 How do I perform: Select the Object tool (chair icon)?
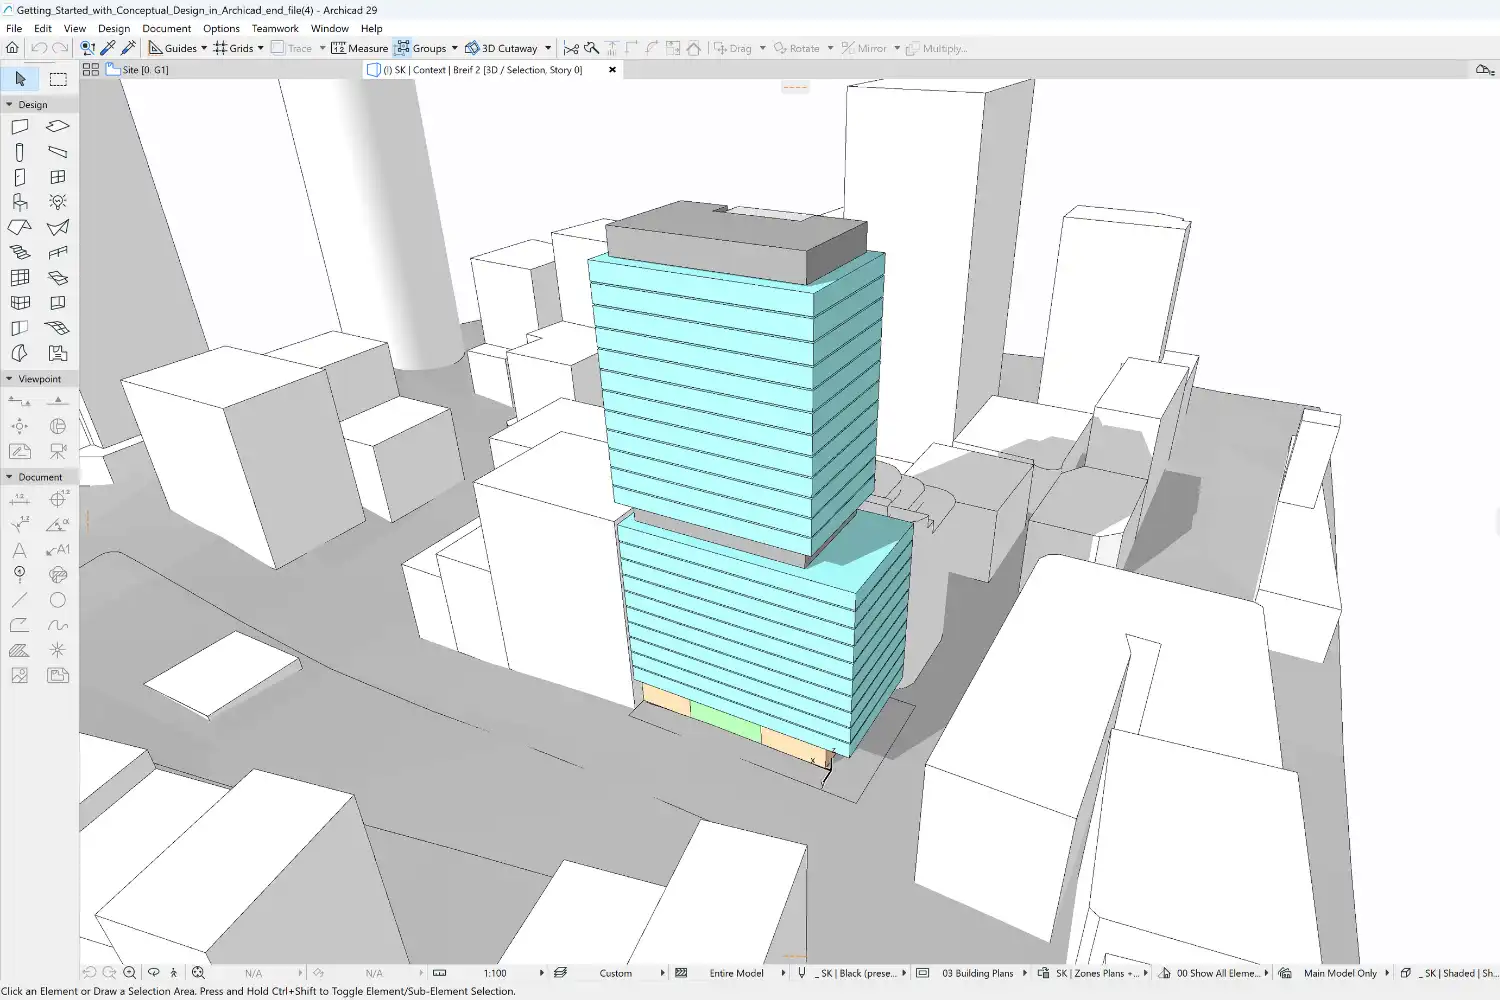[20, 201]
